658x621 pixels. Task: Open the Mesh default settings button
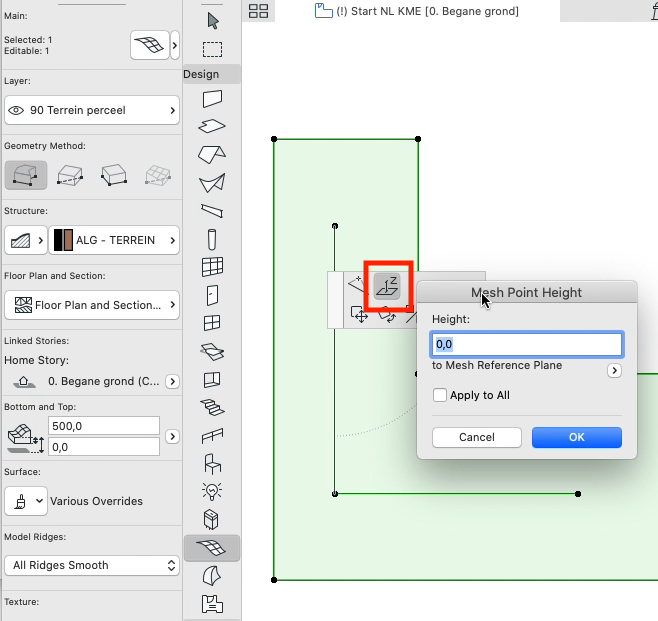(x=150, y=45)
